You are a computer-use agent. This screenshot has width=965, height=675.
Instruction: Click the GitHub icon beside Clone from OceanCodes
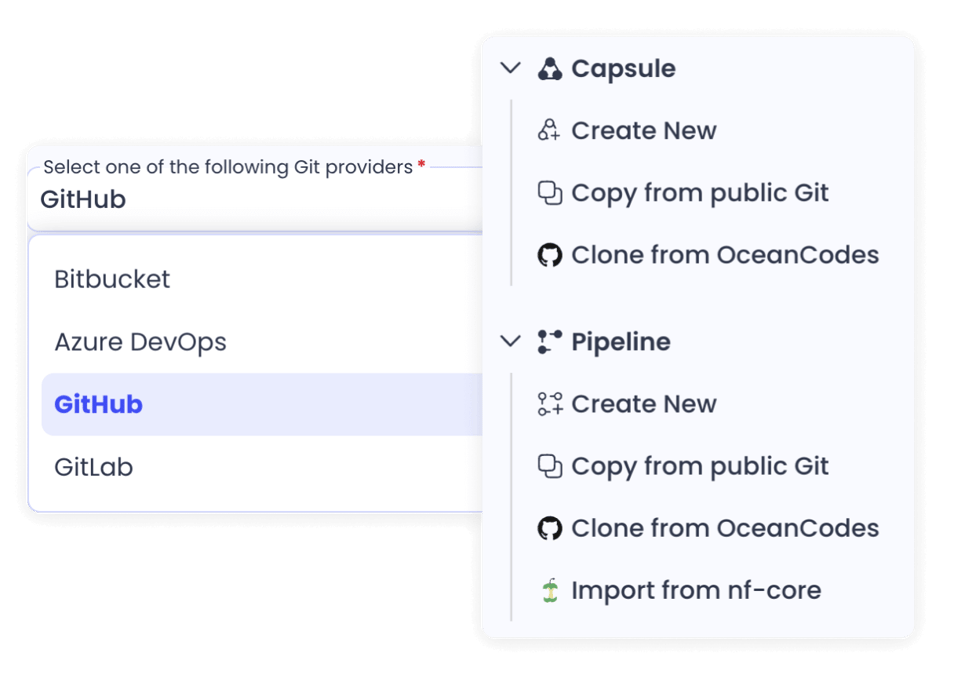point(548,254)
